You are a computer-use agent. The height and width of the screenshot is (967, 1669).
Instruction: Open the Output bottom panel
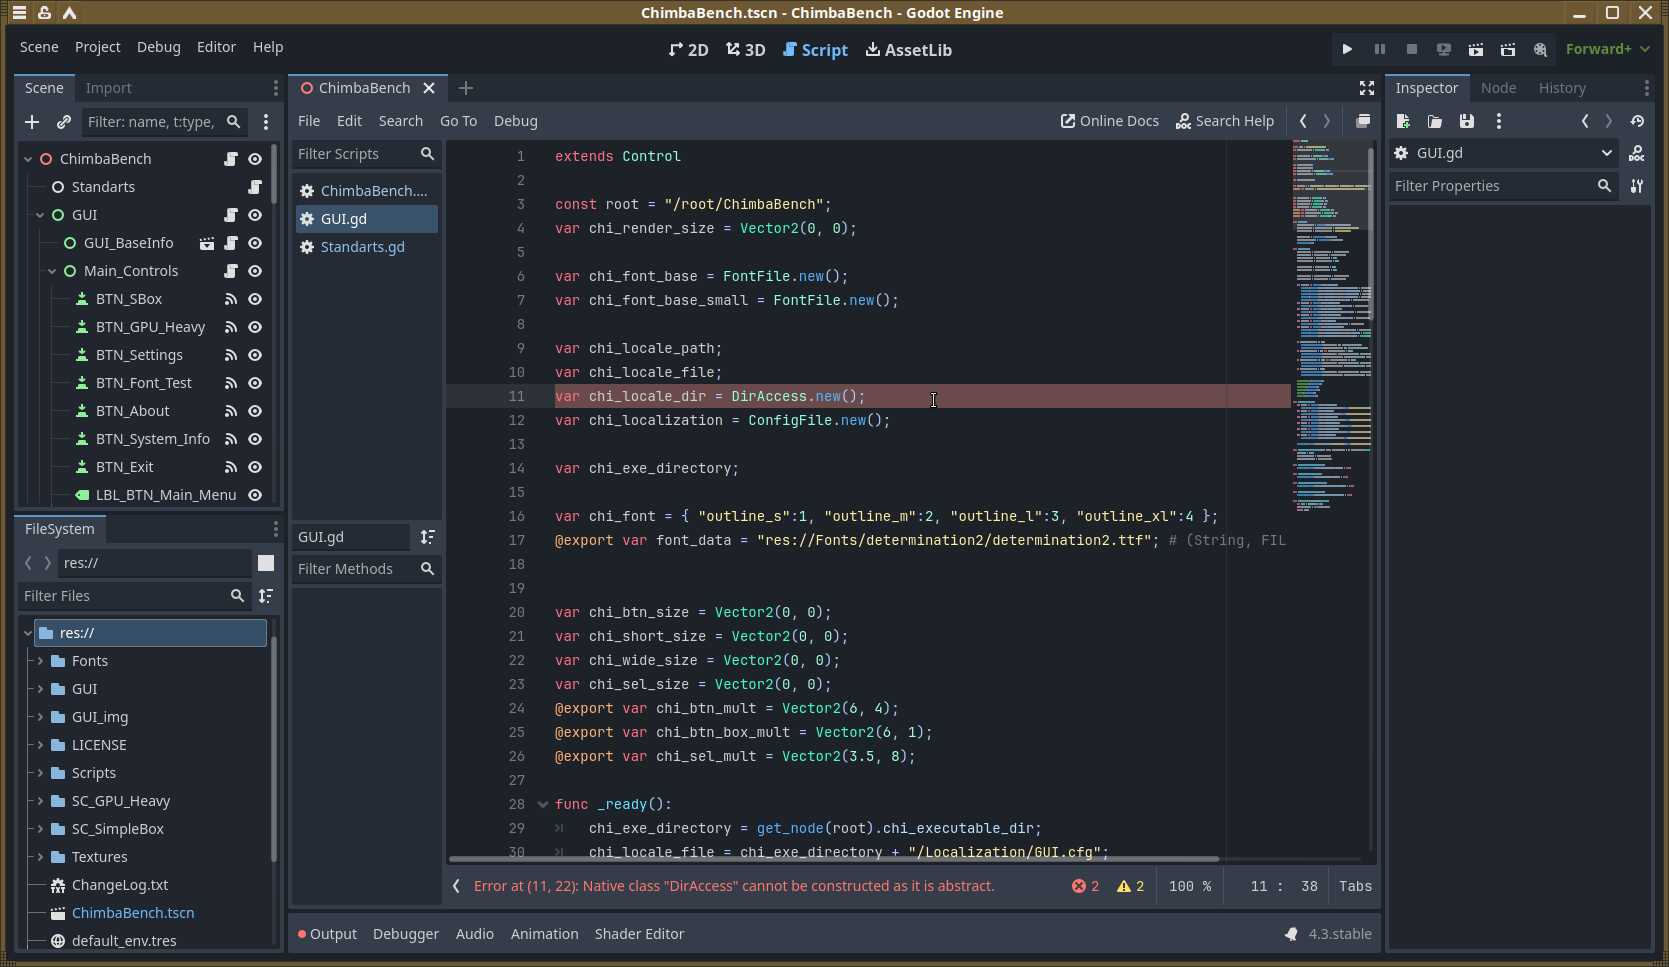[x=327, y=934]
